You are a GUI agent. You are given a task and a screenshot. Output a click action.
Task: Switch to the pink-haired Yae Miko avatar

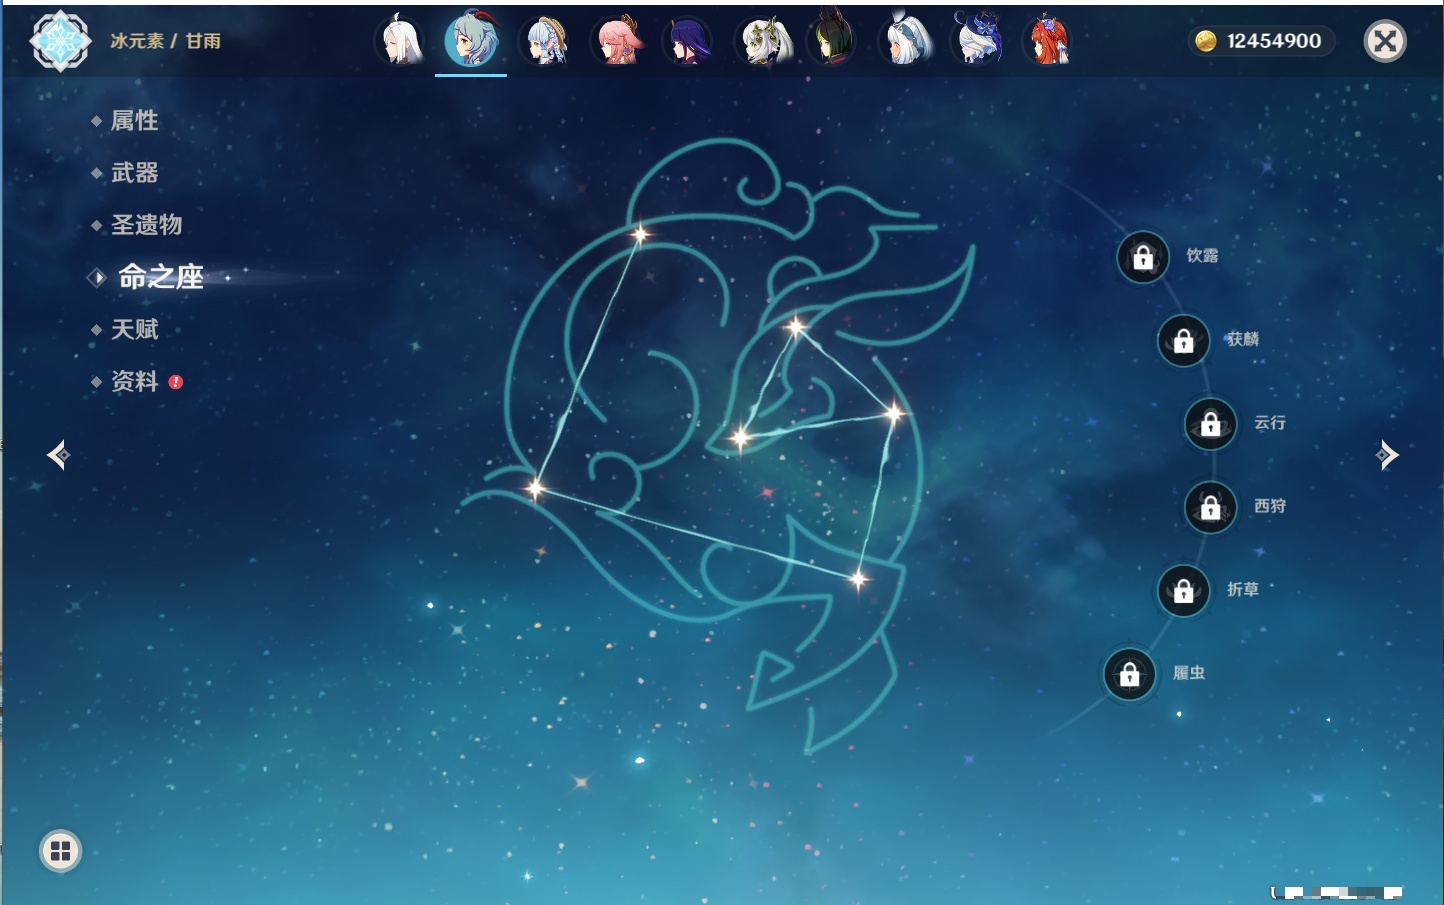click(x=617, y=41)
